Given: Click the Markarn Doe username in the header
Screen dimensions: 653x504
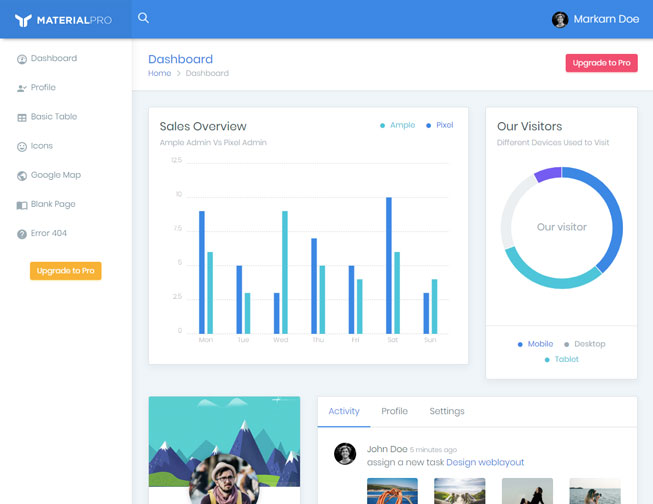Looking at the screenshot, I should pyautogui.click(x=606, y=19).
